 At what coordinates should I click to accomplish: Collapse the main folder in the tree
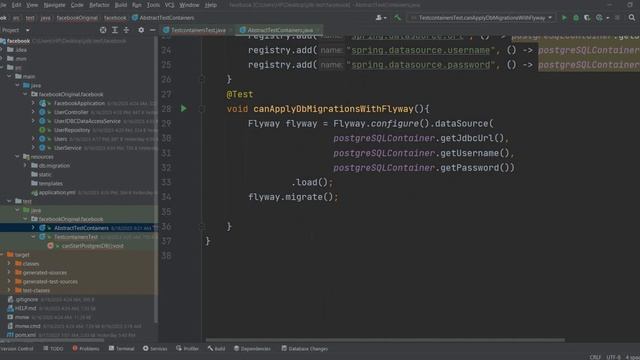[x=9, y=76]
